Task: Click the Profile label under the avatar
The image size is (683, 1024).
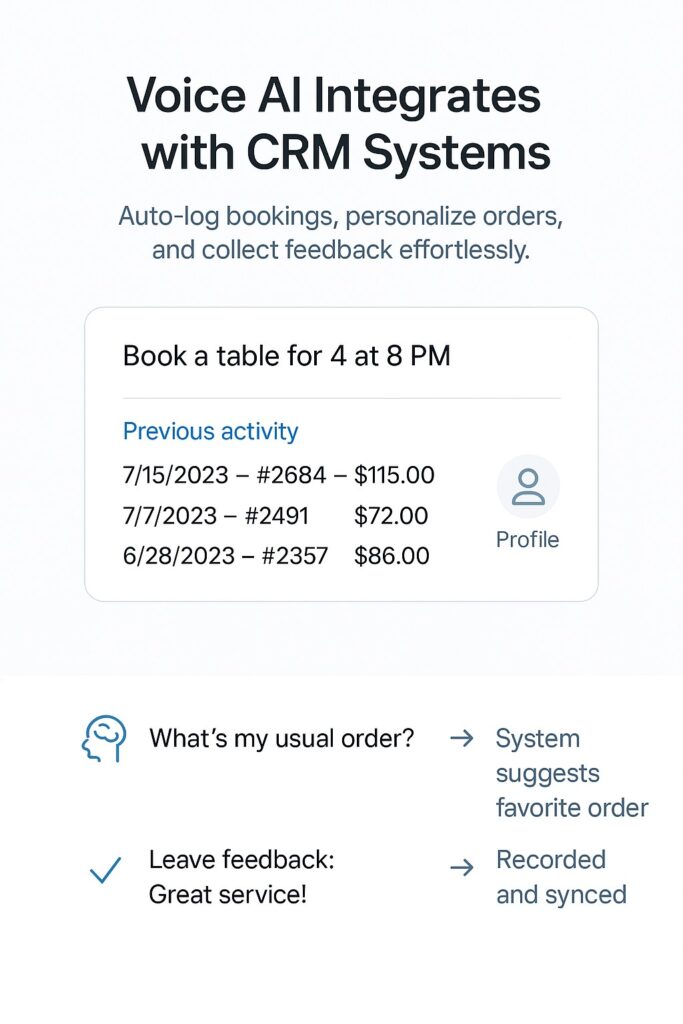Action: tap(527, 540)
